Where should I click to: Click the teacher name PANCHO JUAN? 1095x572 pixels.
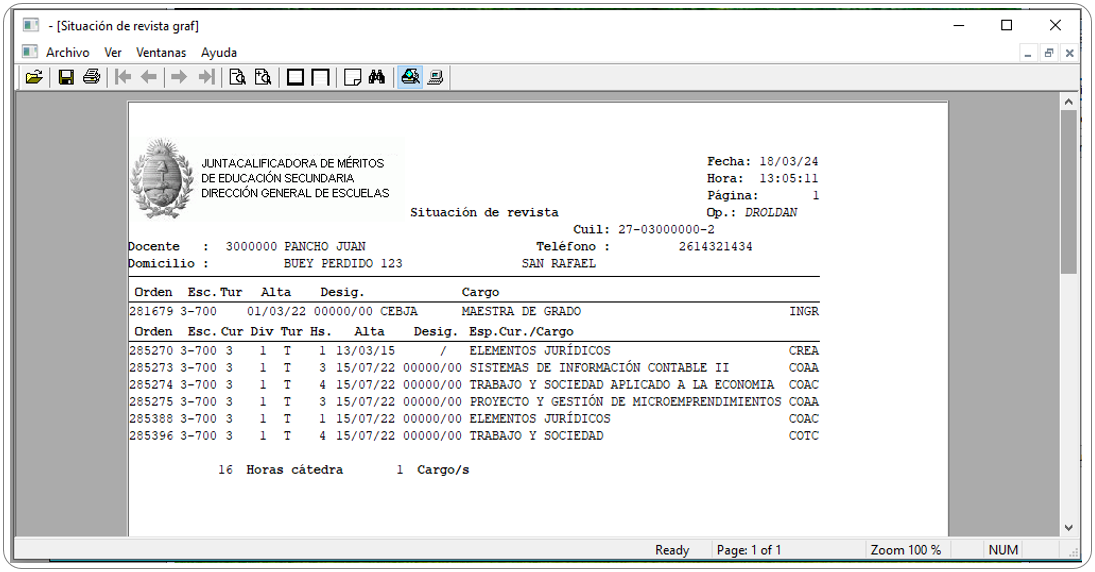(x=325, y=247)
